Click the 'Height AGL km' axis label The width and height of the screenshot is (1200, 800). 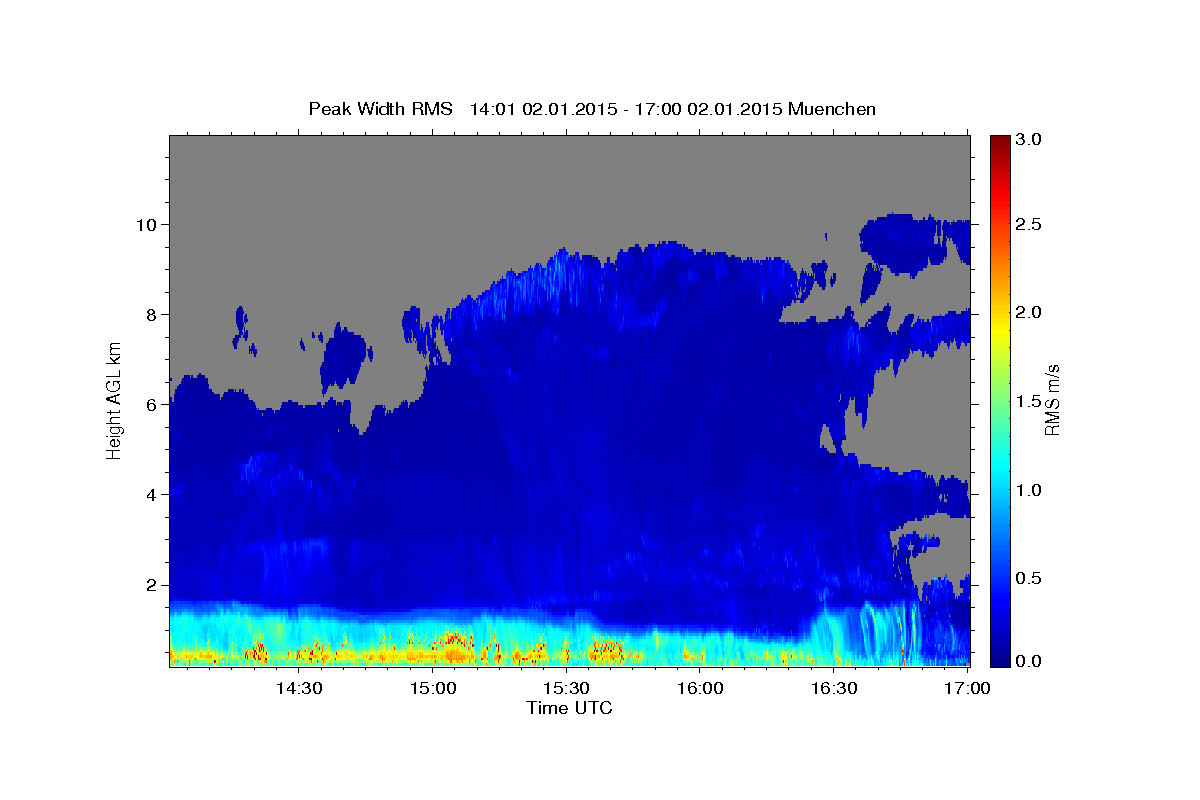114,400
